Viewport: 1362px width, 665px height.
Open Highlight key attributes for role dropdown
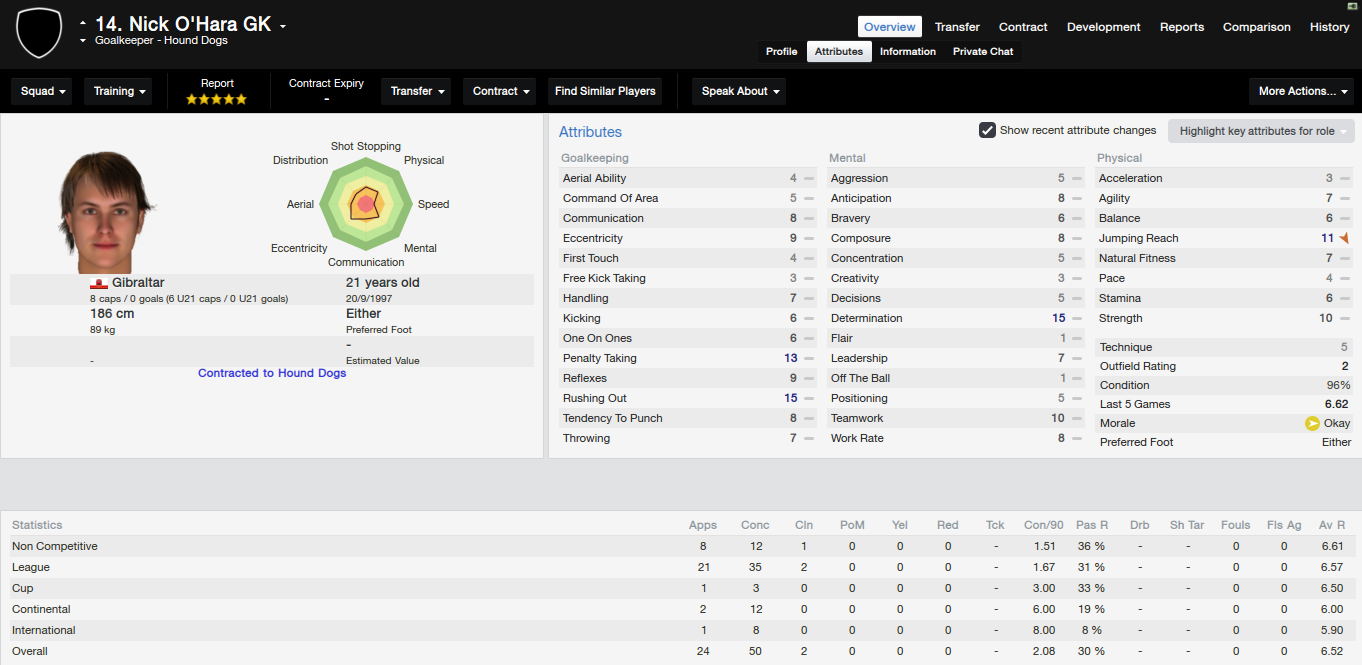point(1261,131)
